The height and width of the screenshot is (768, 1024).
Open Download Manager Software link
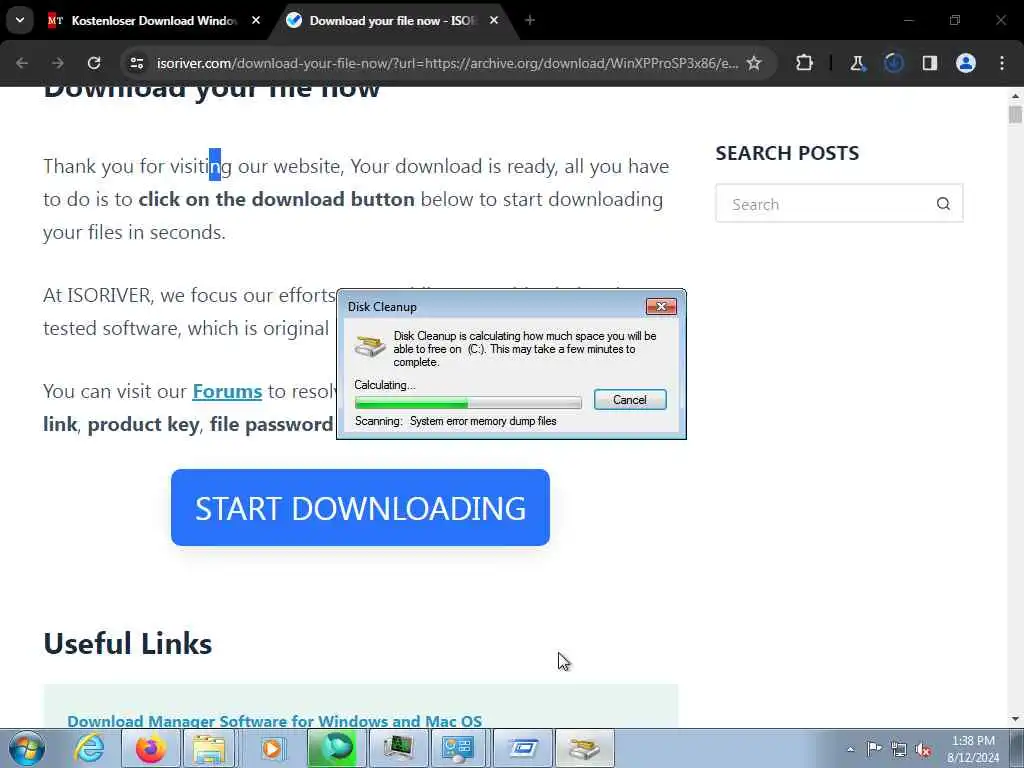(x=274, y=721)
